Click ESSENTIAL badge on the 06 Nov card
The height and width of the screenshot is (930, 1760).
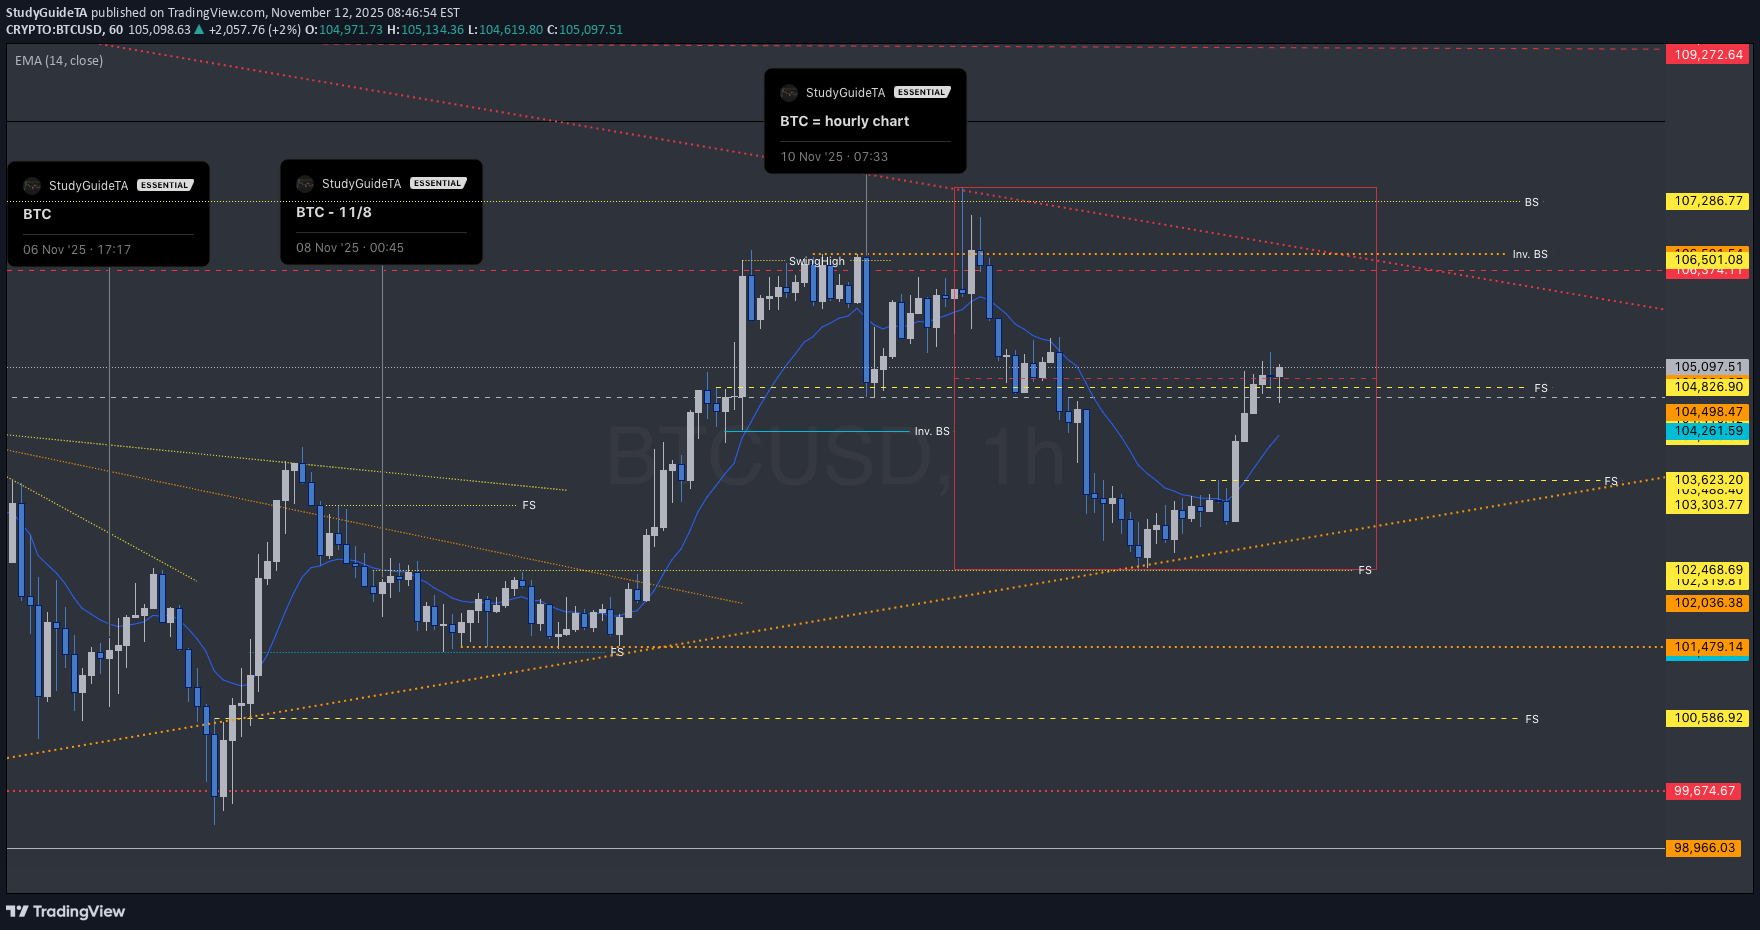click(165, 185)
